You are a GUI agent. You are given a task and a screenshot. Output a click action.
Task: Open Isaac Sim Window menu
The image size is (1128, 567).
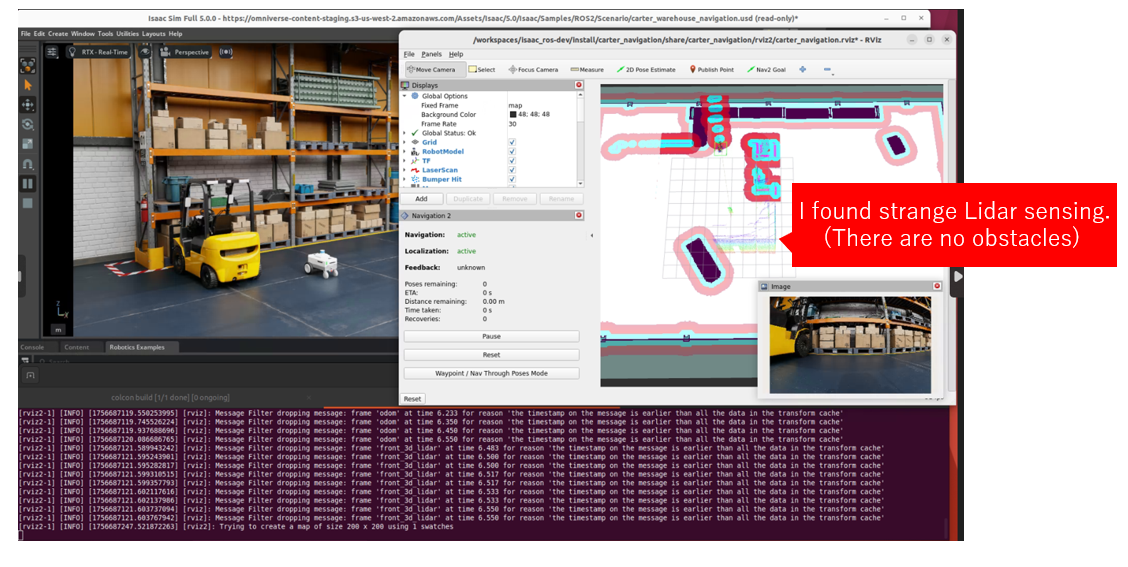point(83,34)
